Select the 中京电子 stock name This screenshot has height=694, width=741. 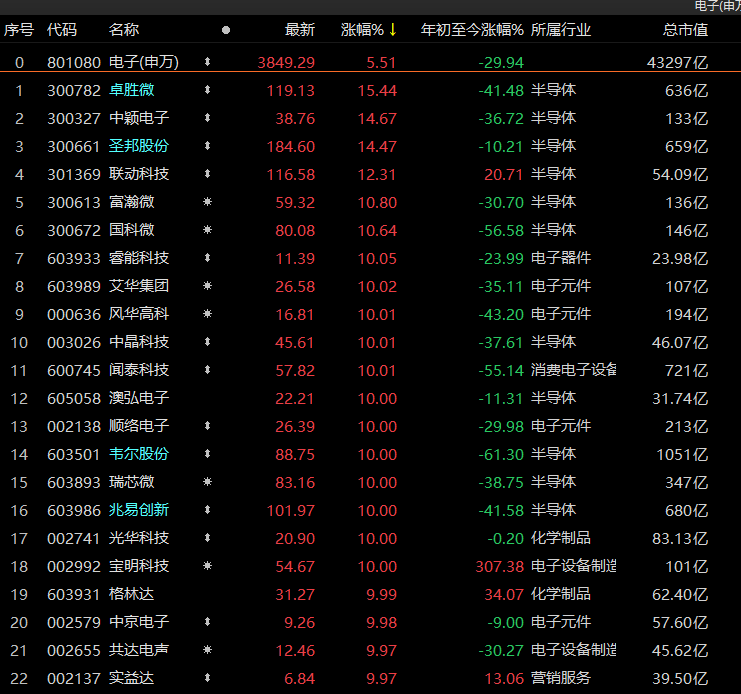tap(139, 622)
